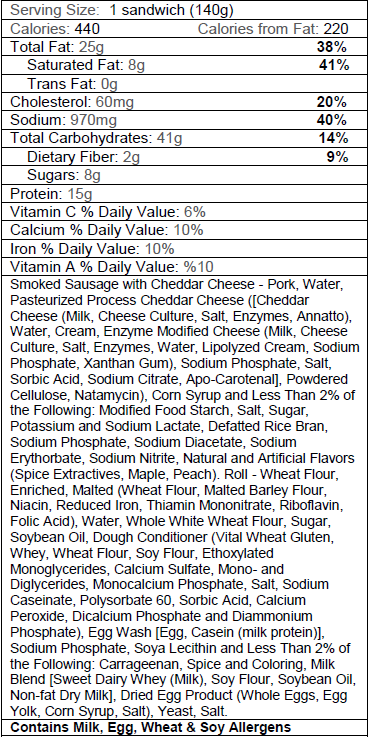Viewport: 369px width, 738px height.
Task: Select the Iron % Daily Value row
Action: coord(184,249)
